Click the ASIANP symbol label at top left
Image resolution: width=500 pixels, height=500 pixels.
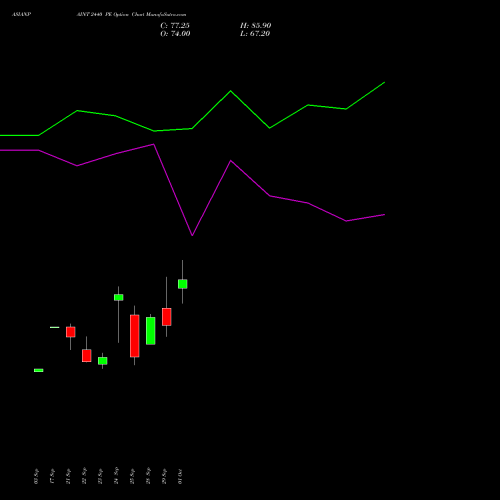pos(22,15)
